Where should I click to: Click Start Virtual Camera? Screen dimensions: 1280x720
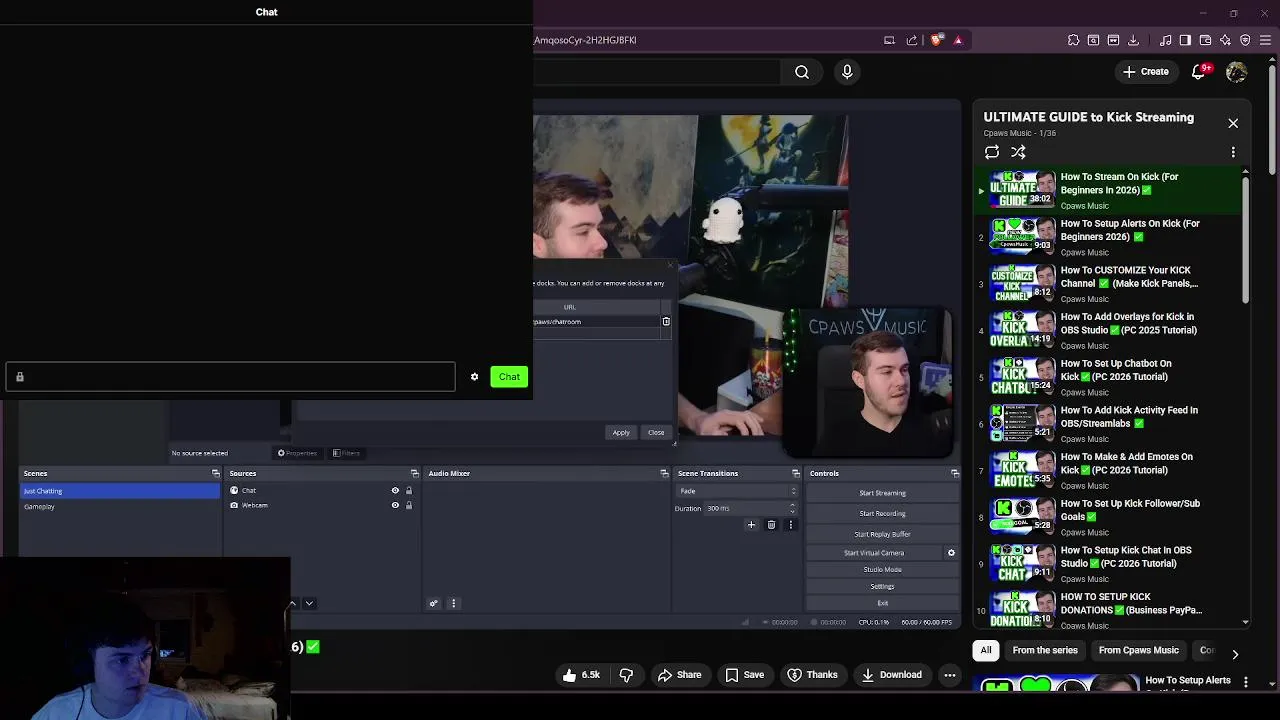click(x=874, y=552)
